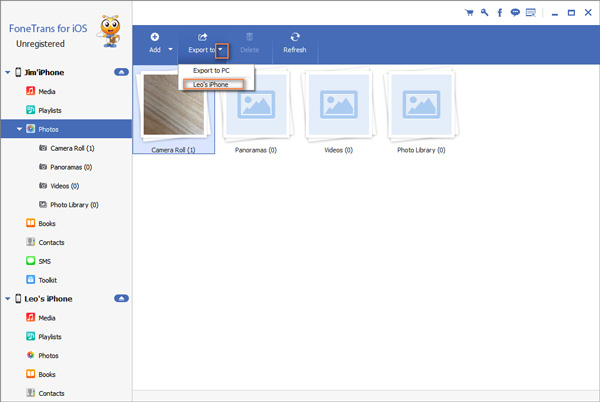The height and width of the screenshot is (402, 600).
Task: Open the Facebook share icon
Action: click(499, 13)
